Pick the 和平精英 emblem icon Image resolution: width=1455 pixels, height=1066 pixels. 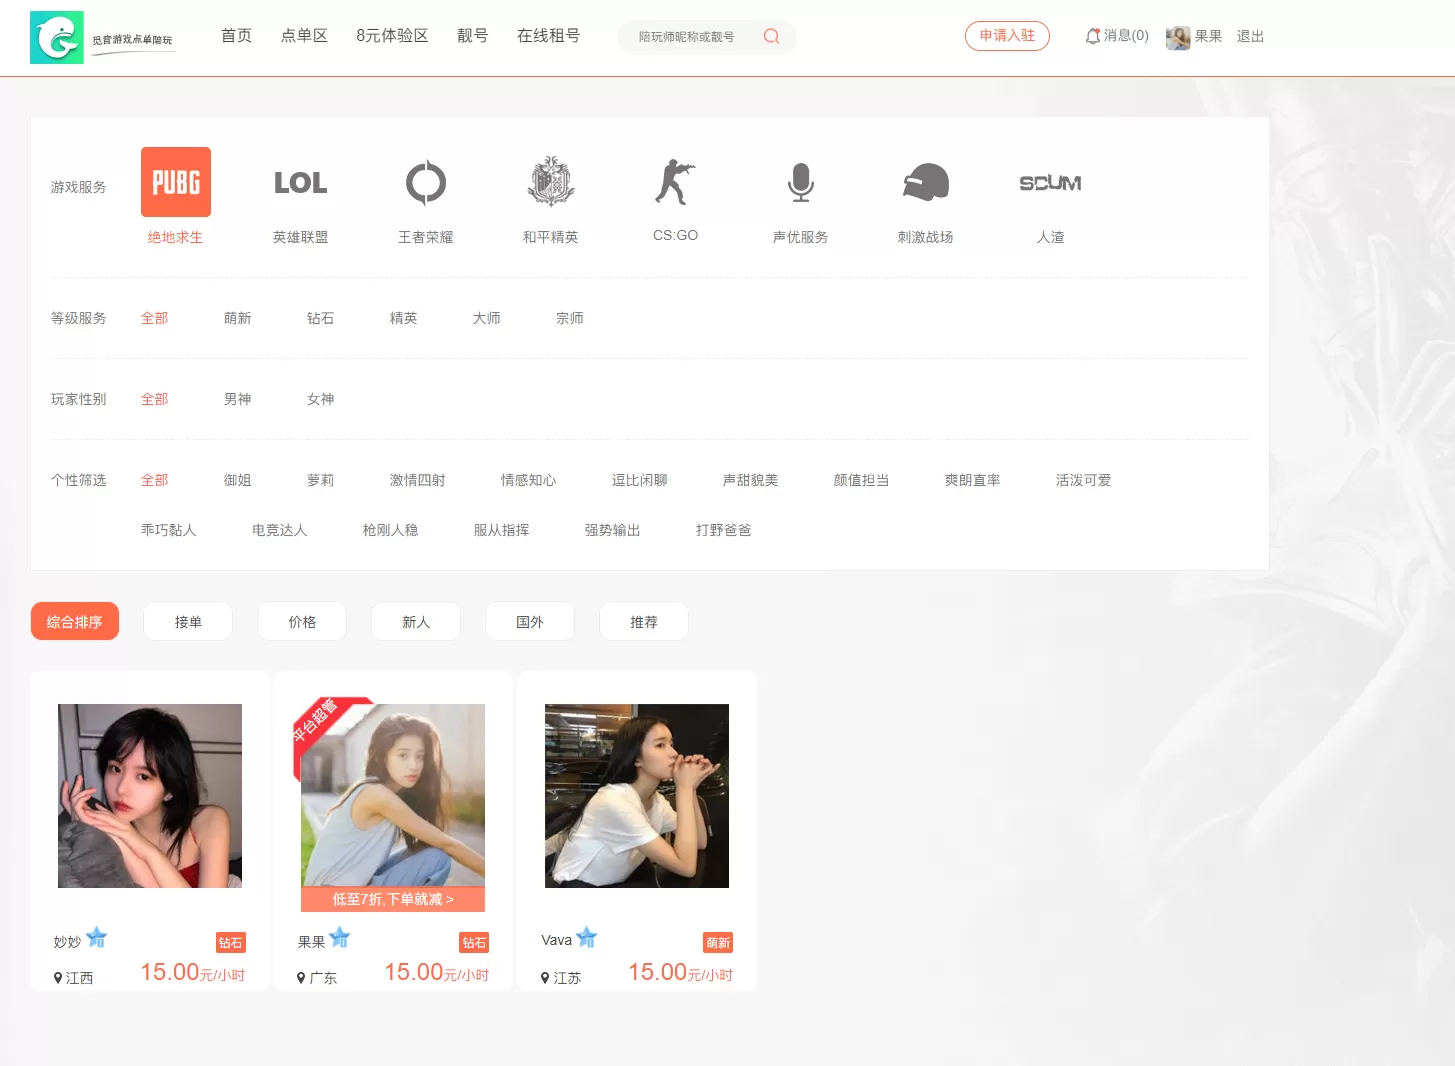coord(550,182)
